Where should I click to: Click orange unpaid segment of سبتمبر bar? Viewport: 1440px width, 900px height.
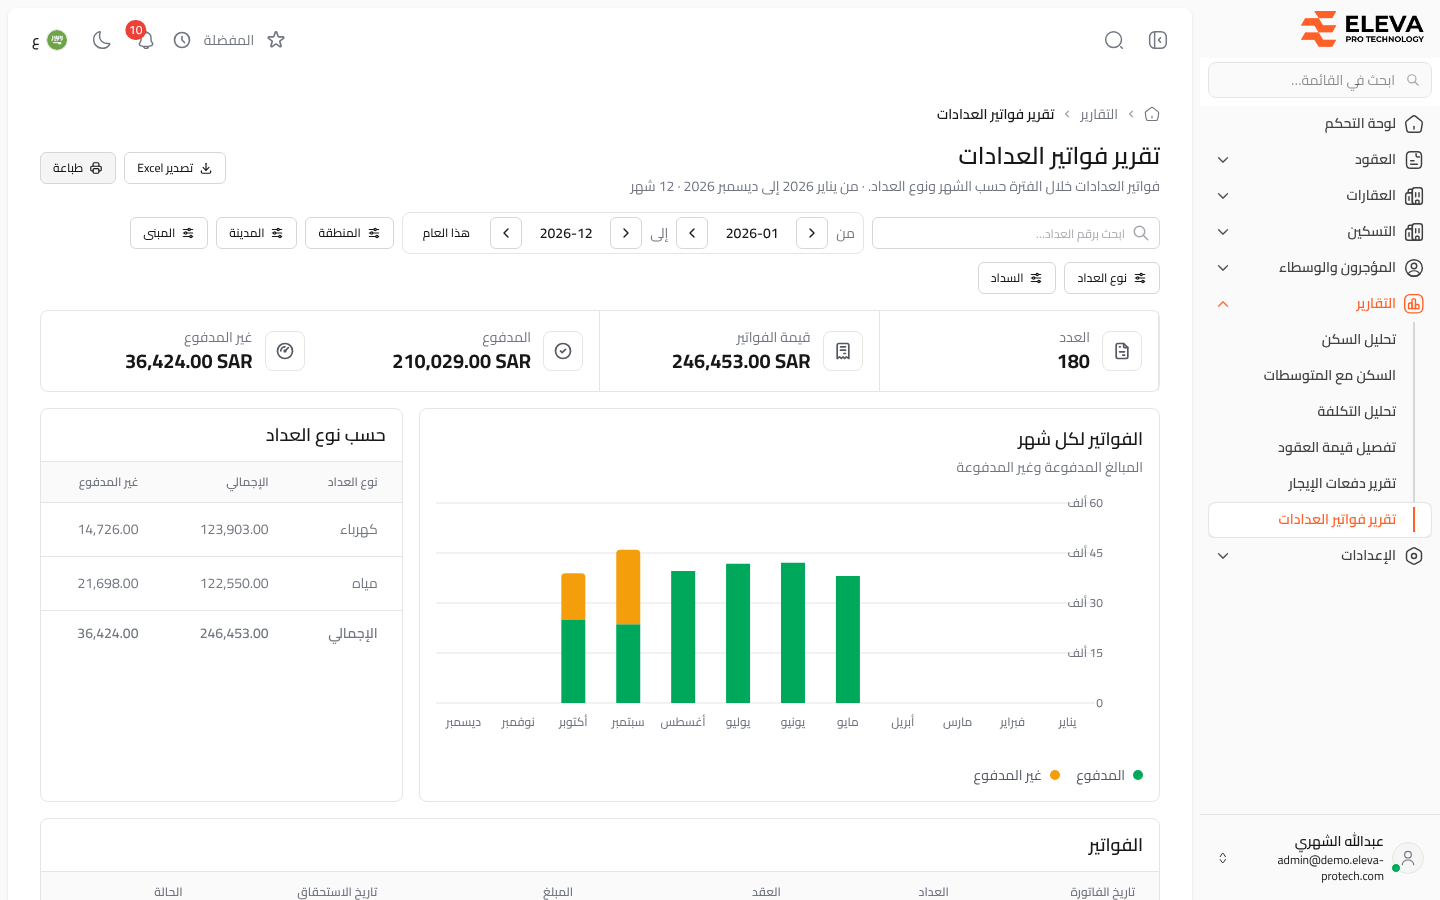tap(628, 587)
